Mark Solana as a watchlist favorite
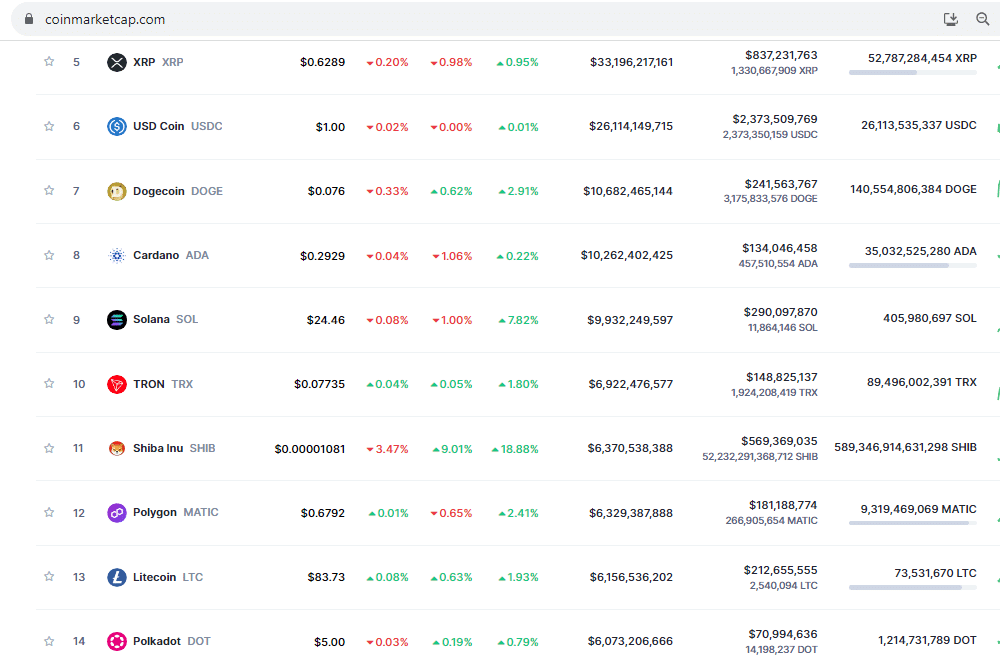This screenshot has width=1000, height=664. 49,320
